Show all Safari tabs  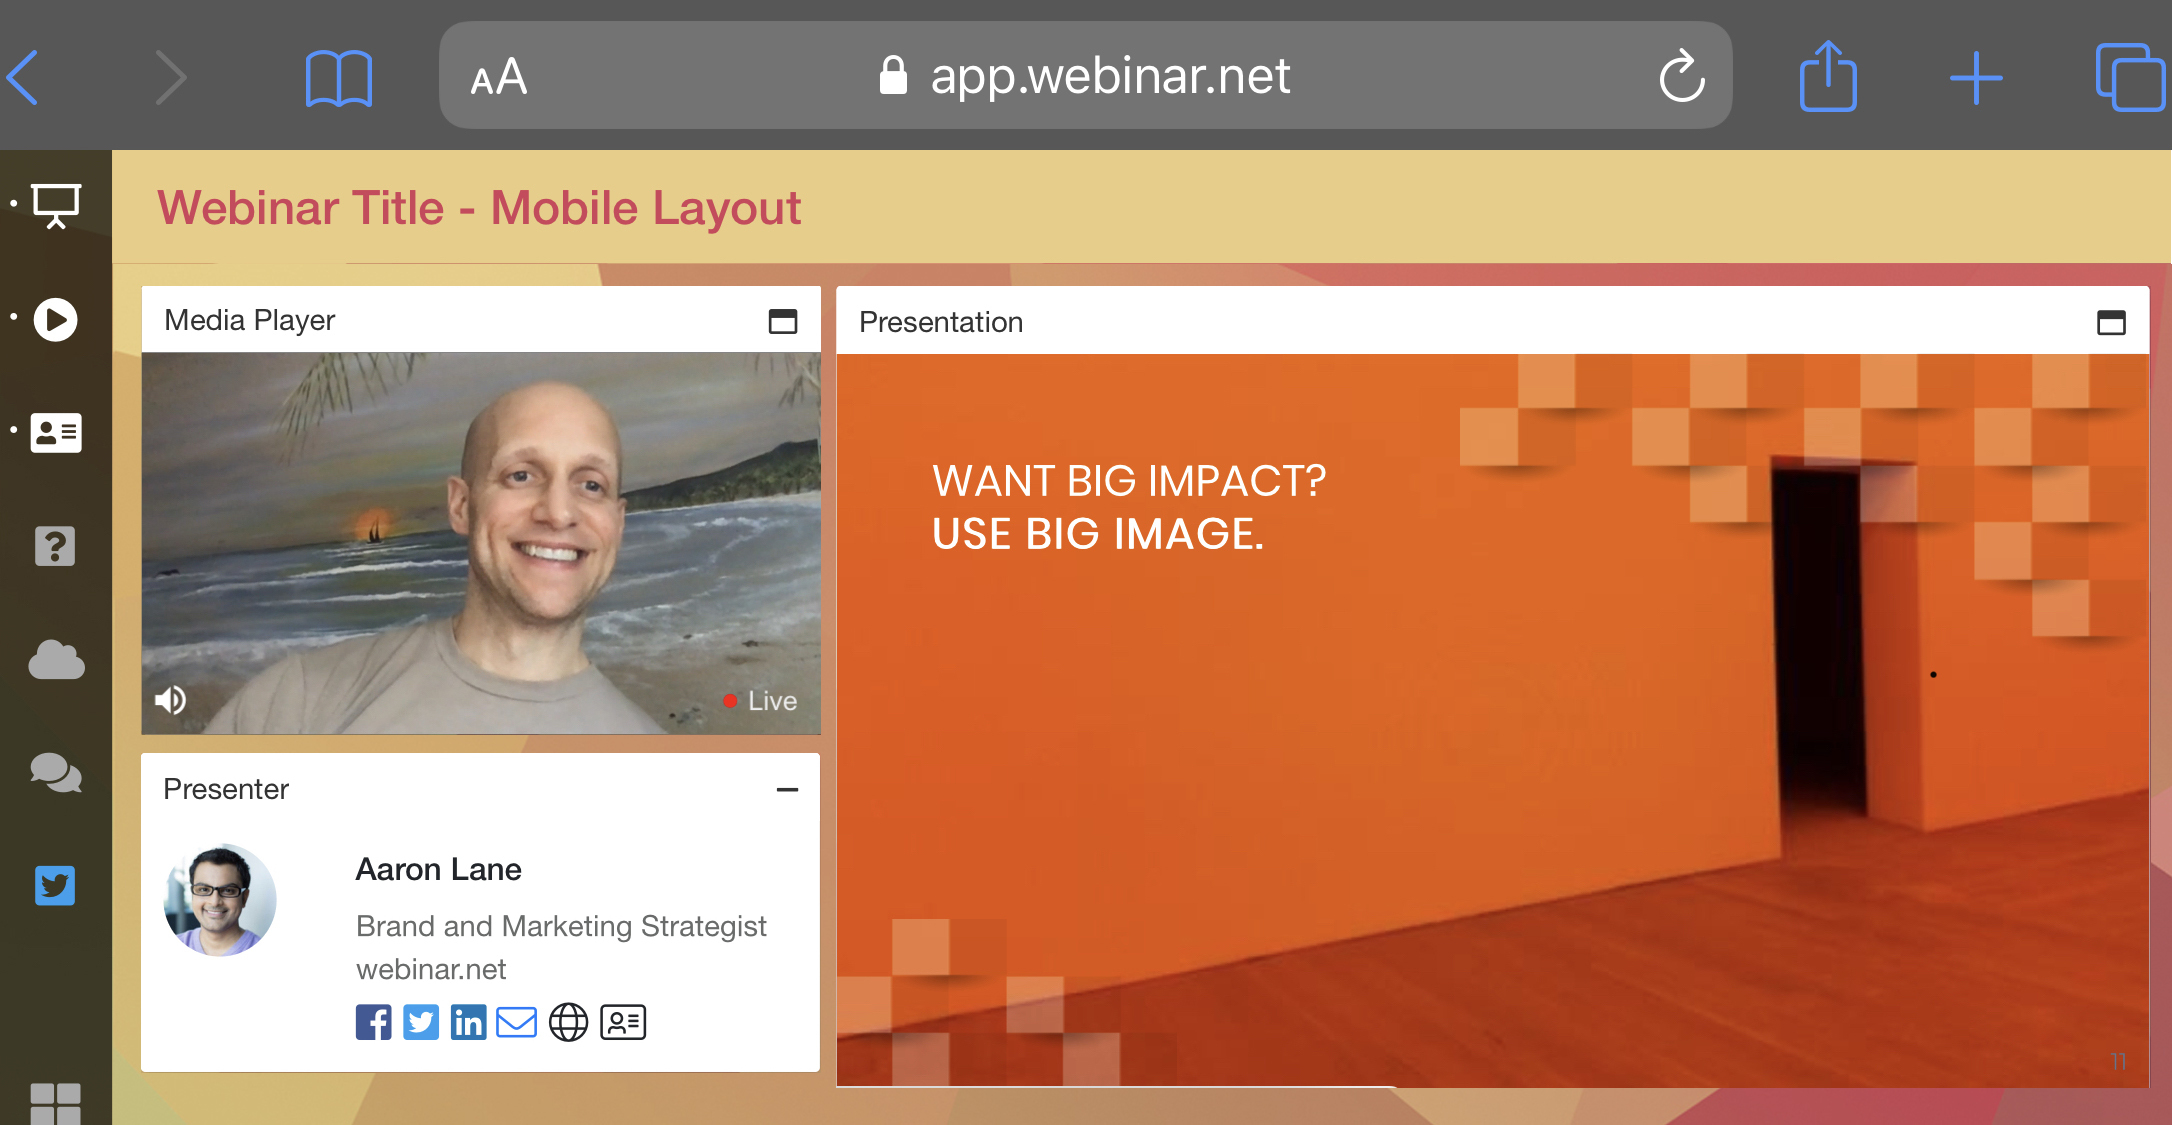tap(2129, 77)
